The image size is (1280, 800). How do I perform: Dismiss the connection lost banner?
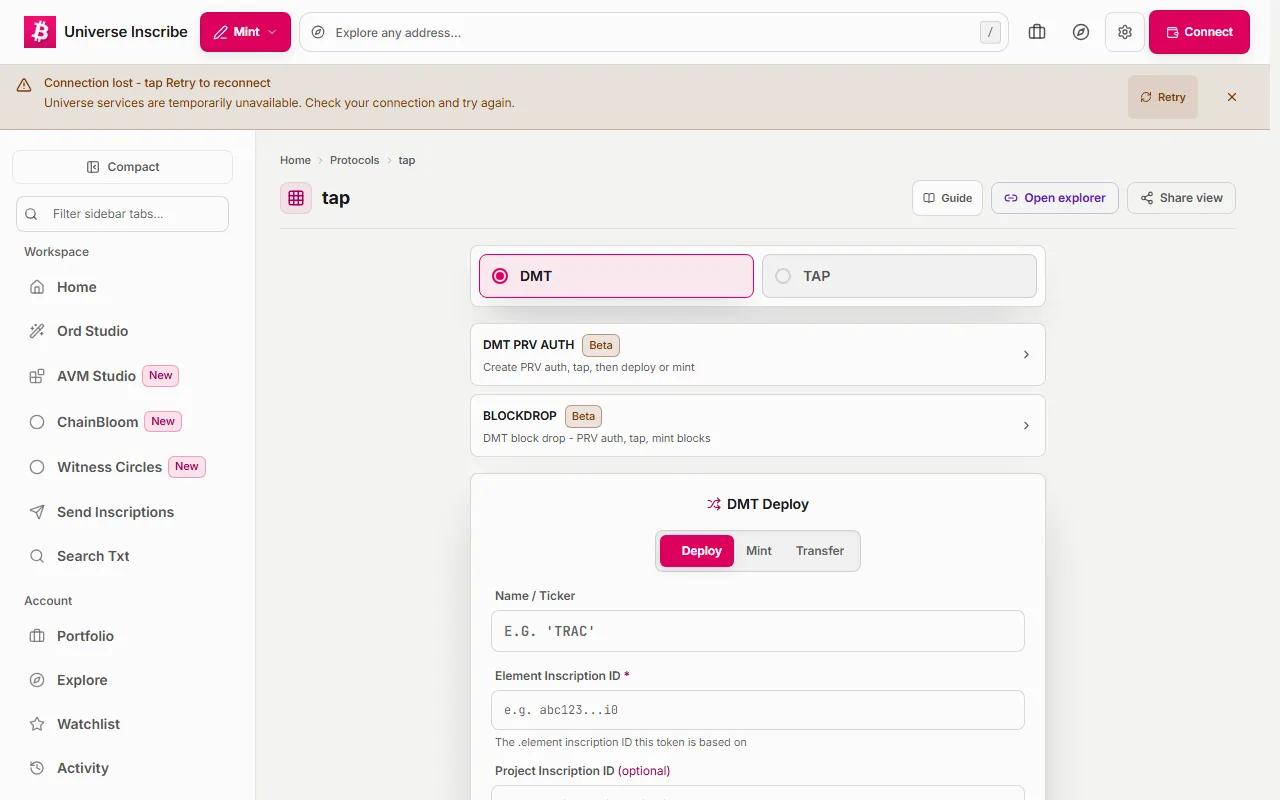[1232, 97]
